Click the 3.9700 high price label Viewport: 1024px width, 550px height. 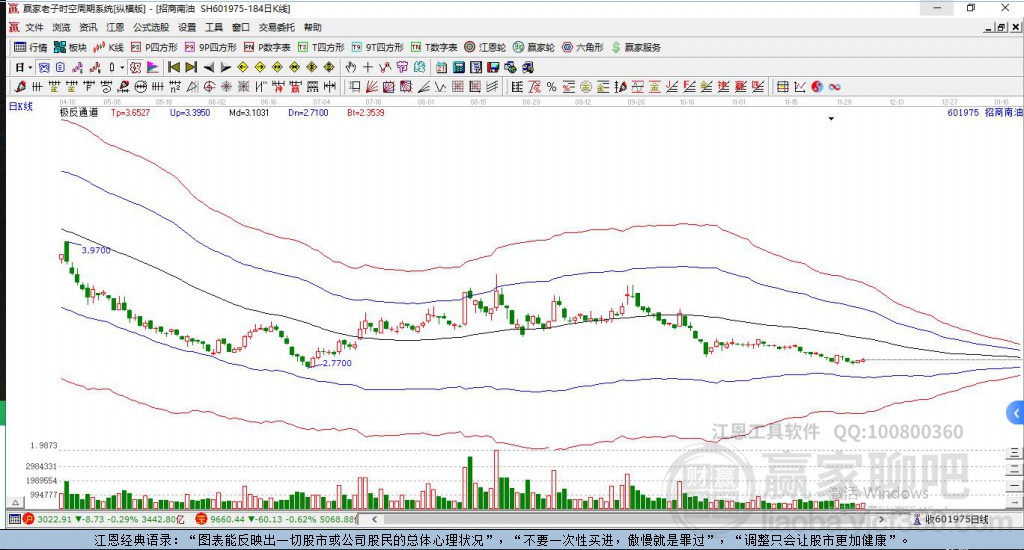(x=96, y=250)
